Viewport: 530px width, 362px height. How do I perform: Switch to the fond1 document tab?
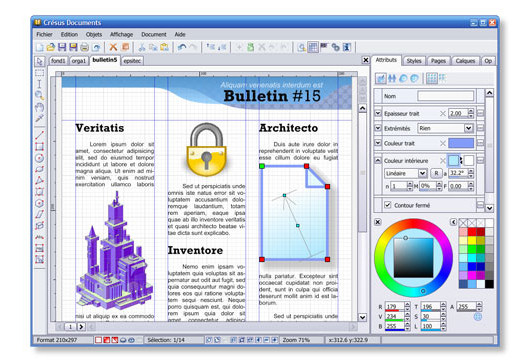pyautogui.click(x=58, y=61)
